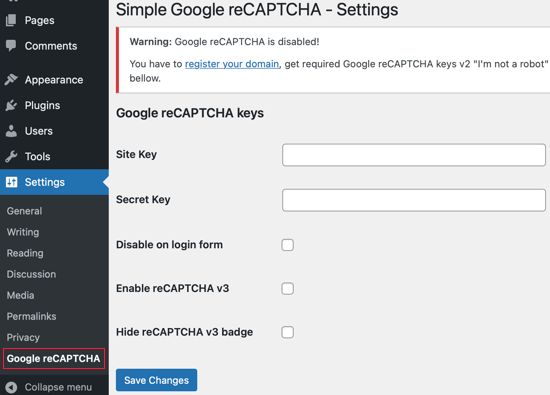This screenshot has width=550, height=395.
Task: Open the Permalinks settings submenu item
Action: (x=32, y=316)
